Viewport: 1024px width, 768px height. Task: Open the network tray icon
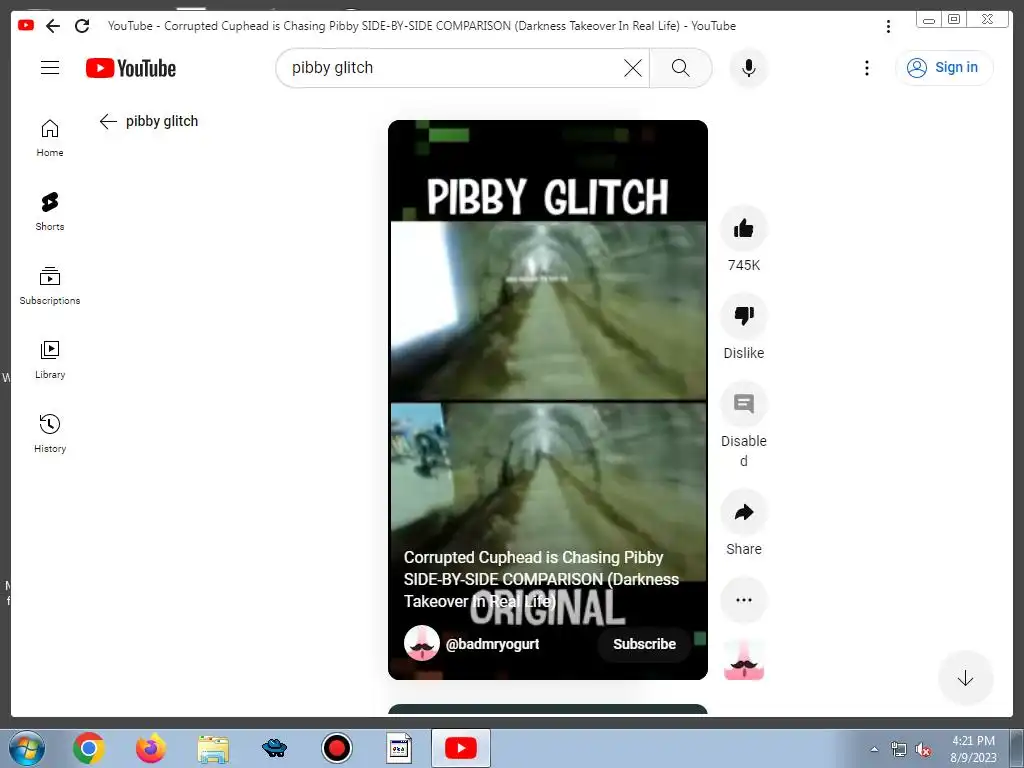tap(899, 750)
